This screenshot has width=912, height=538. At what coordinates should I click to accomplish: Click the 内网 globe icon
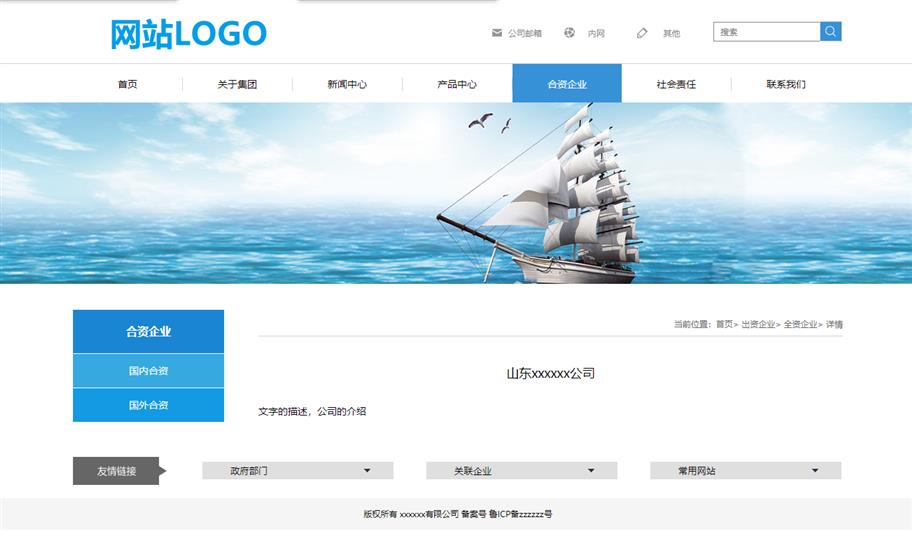569,33
